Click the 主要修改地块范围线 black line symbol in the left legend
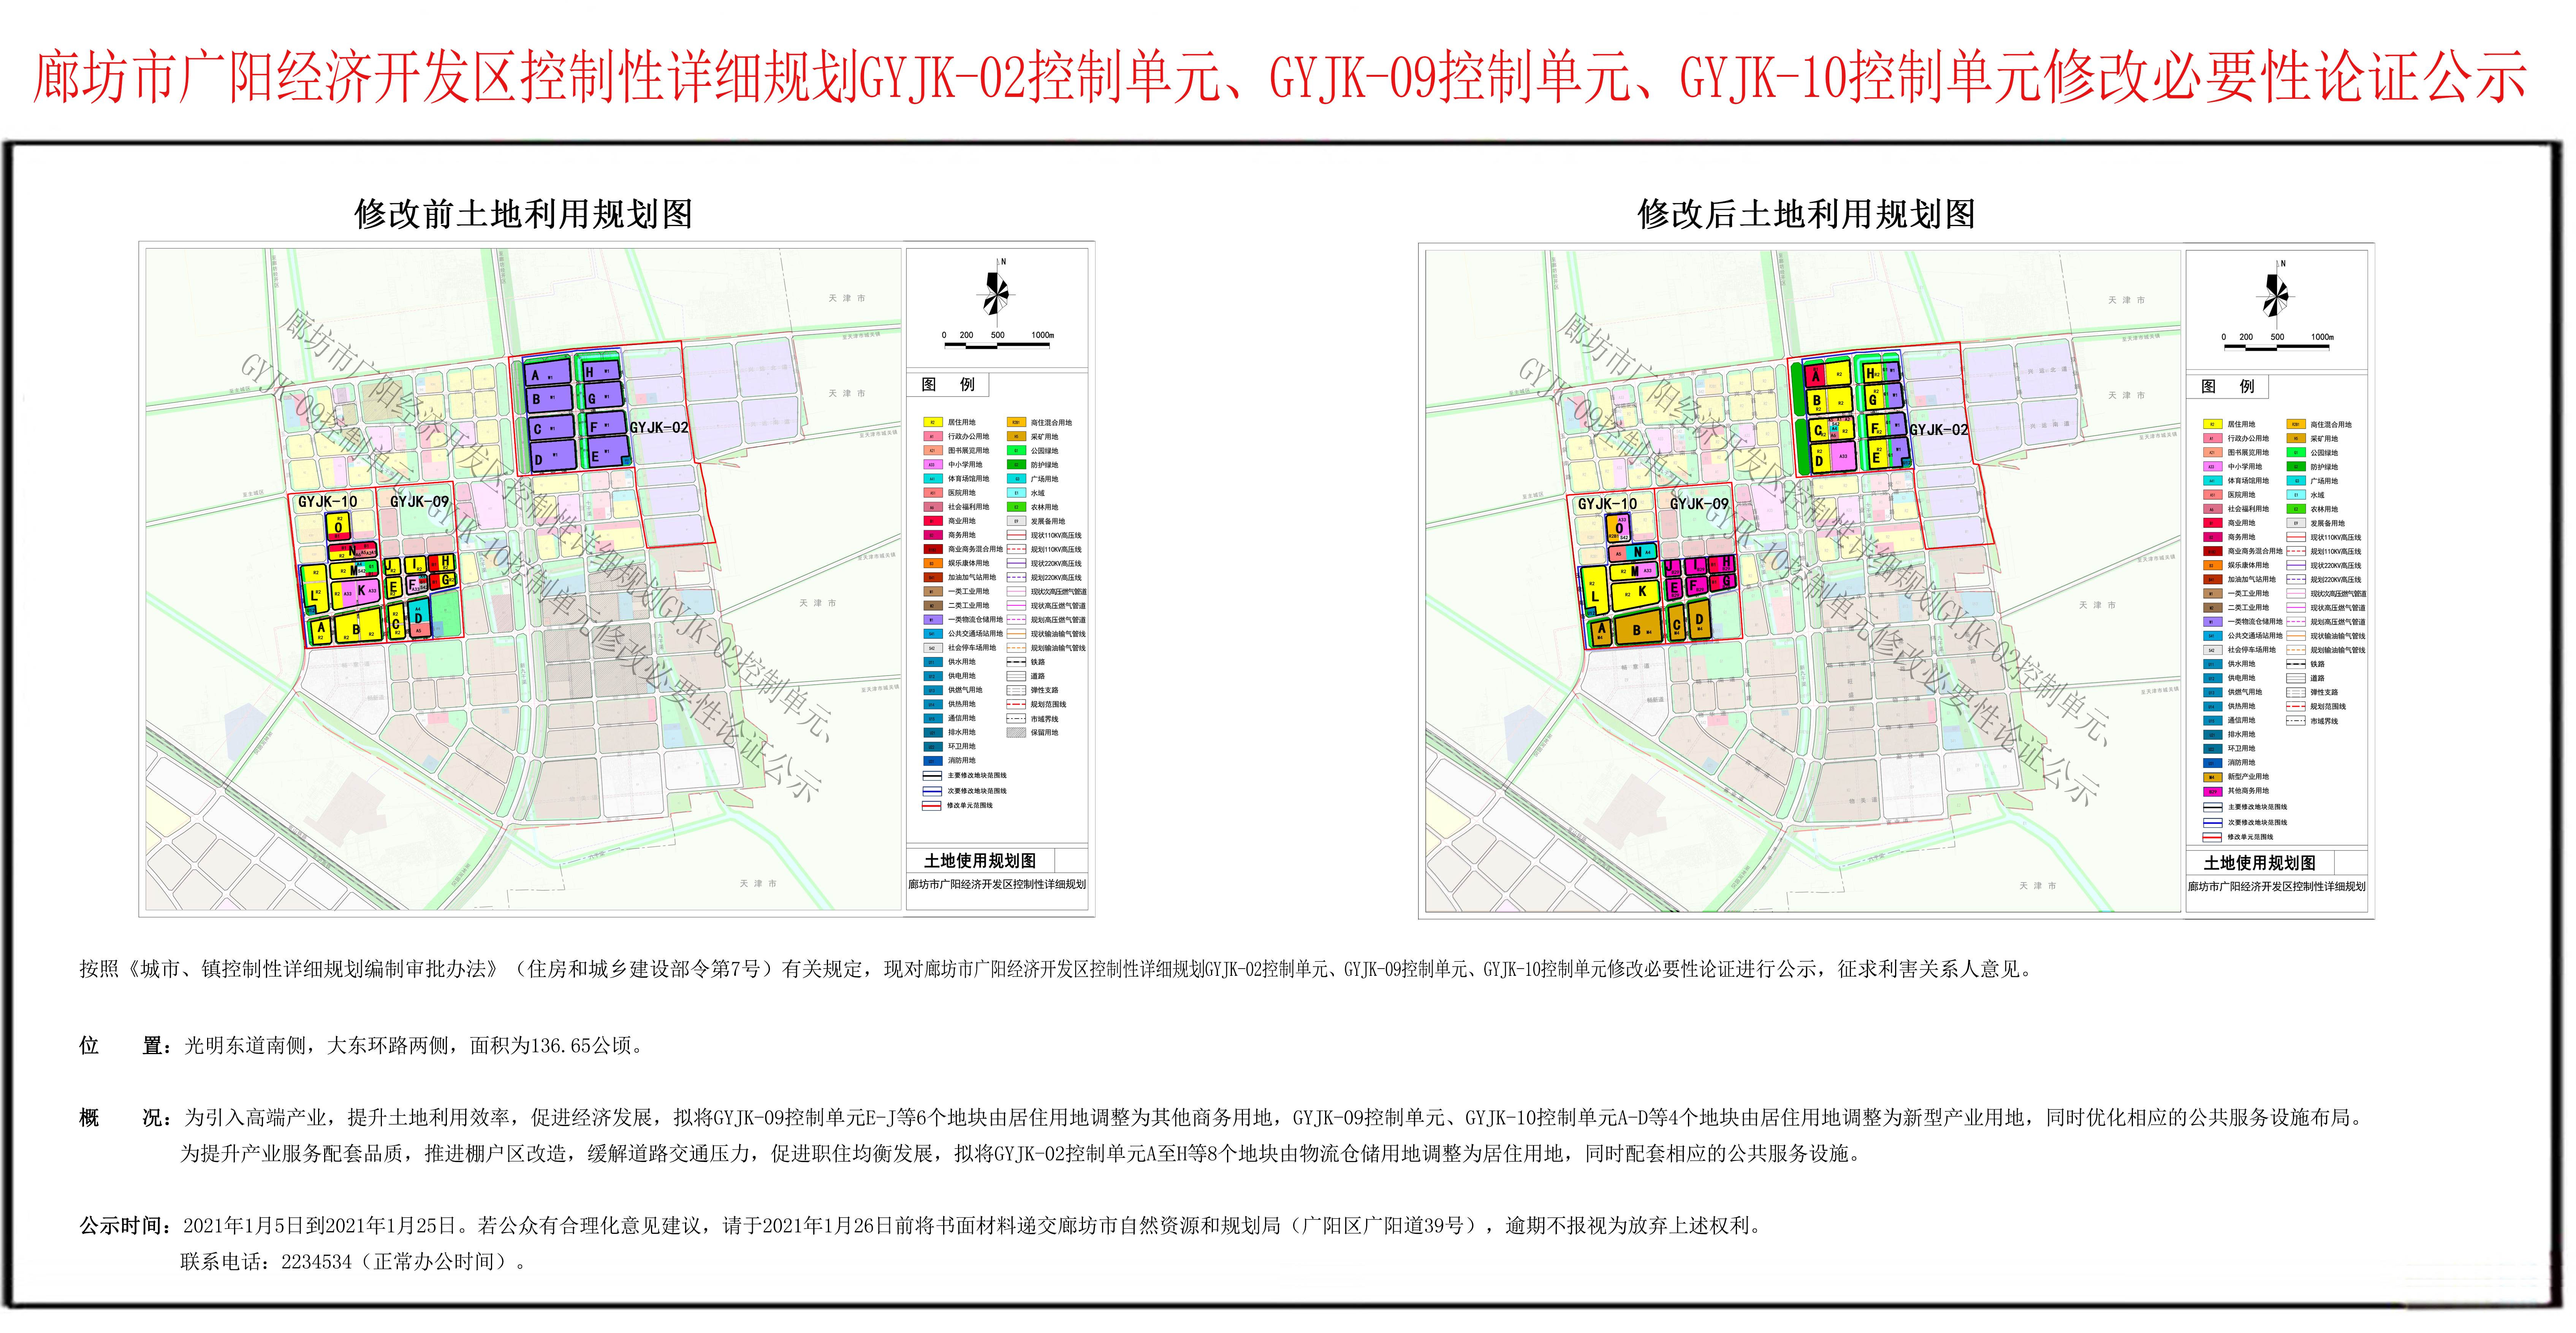Viewport: 2576px width, 1333px height. 932,776
